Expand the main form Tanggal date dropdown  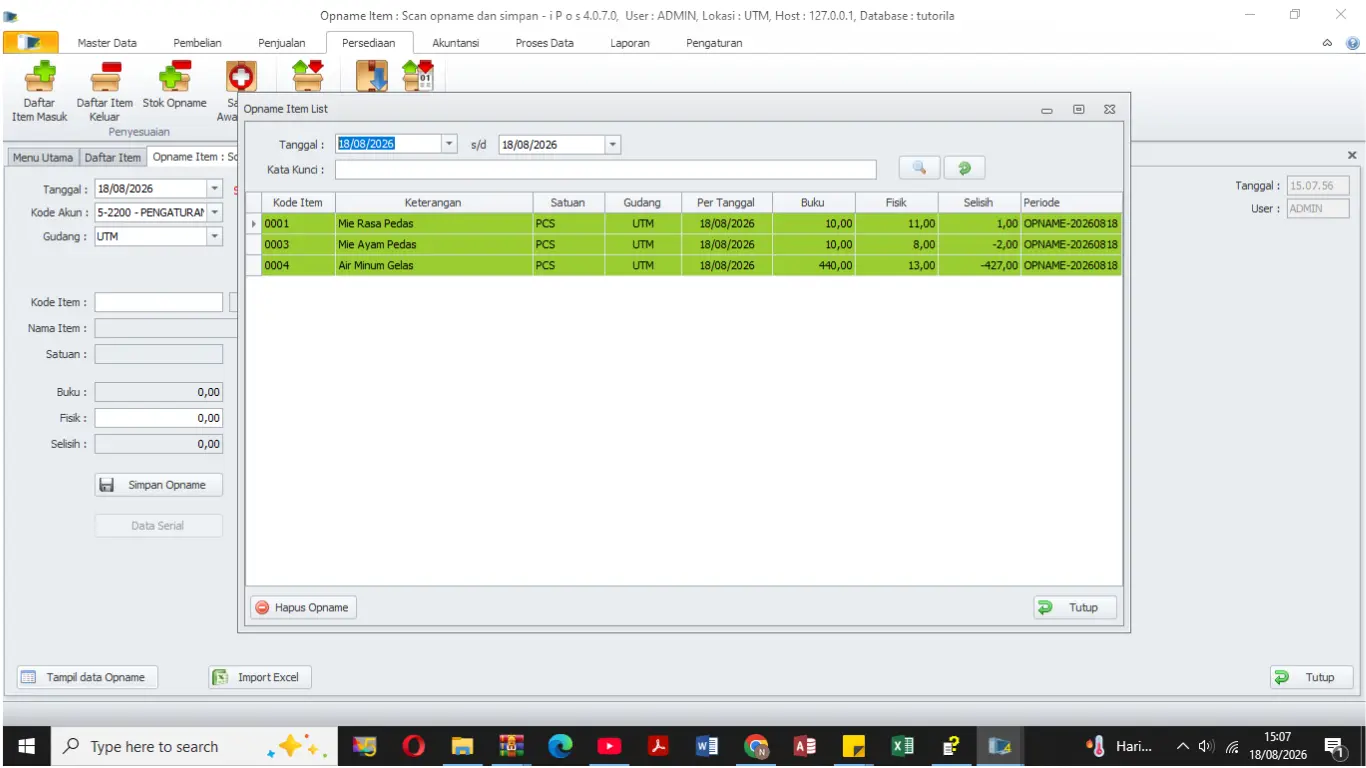point(214,189)
